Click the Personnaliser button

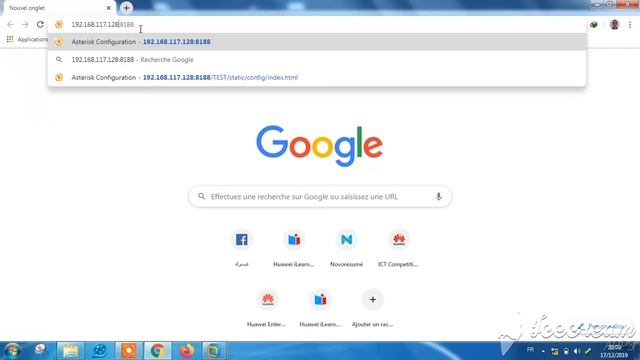click(x=603, y=326)
